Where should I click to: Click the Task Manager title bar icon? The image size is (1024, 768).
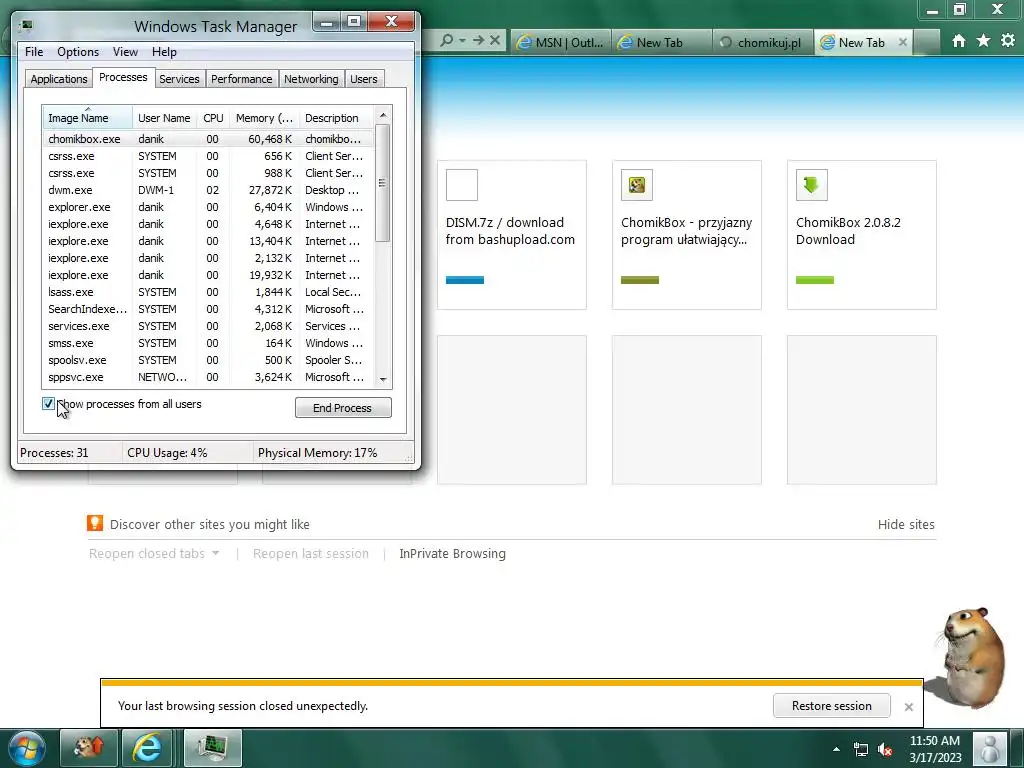pyautogui.click(x=26, y=25)
